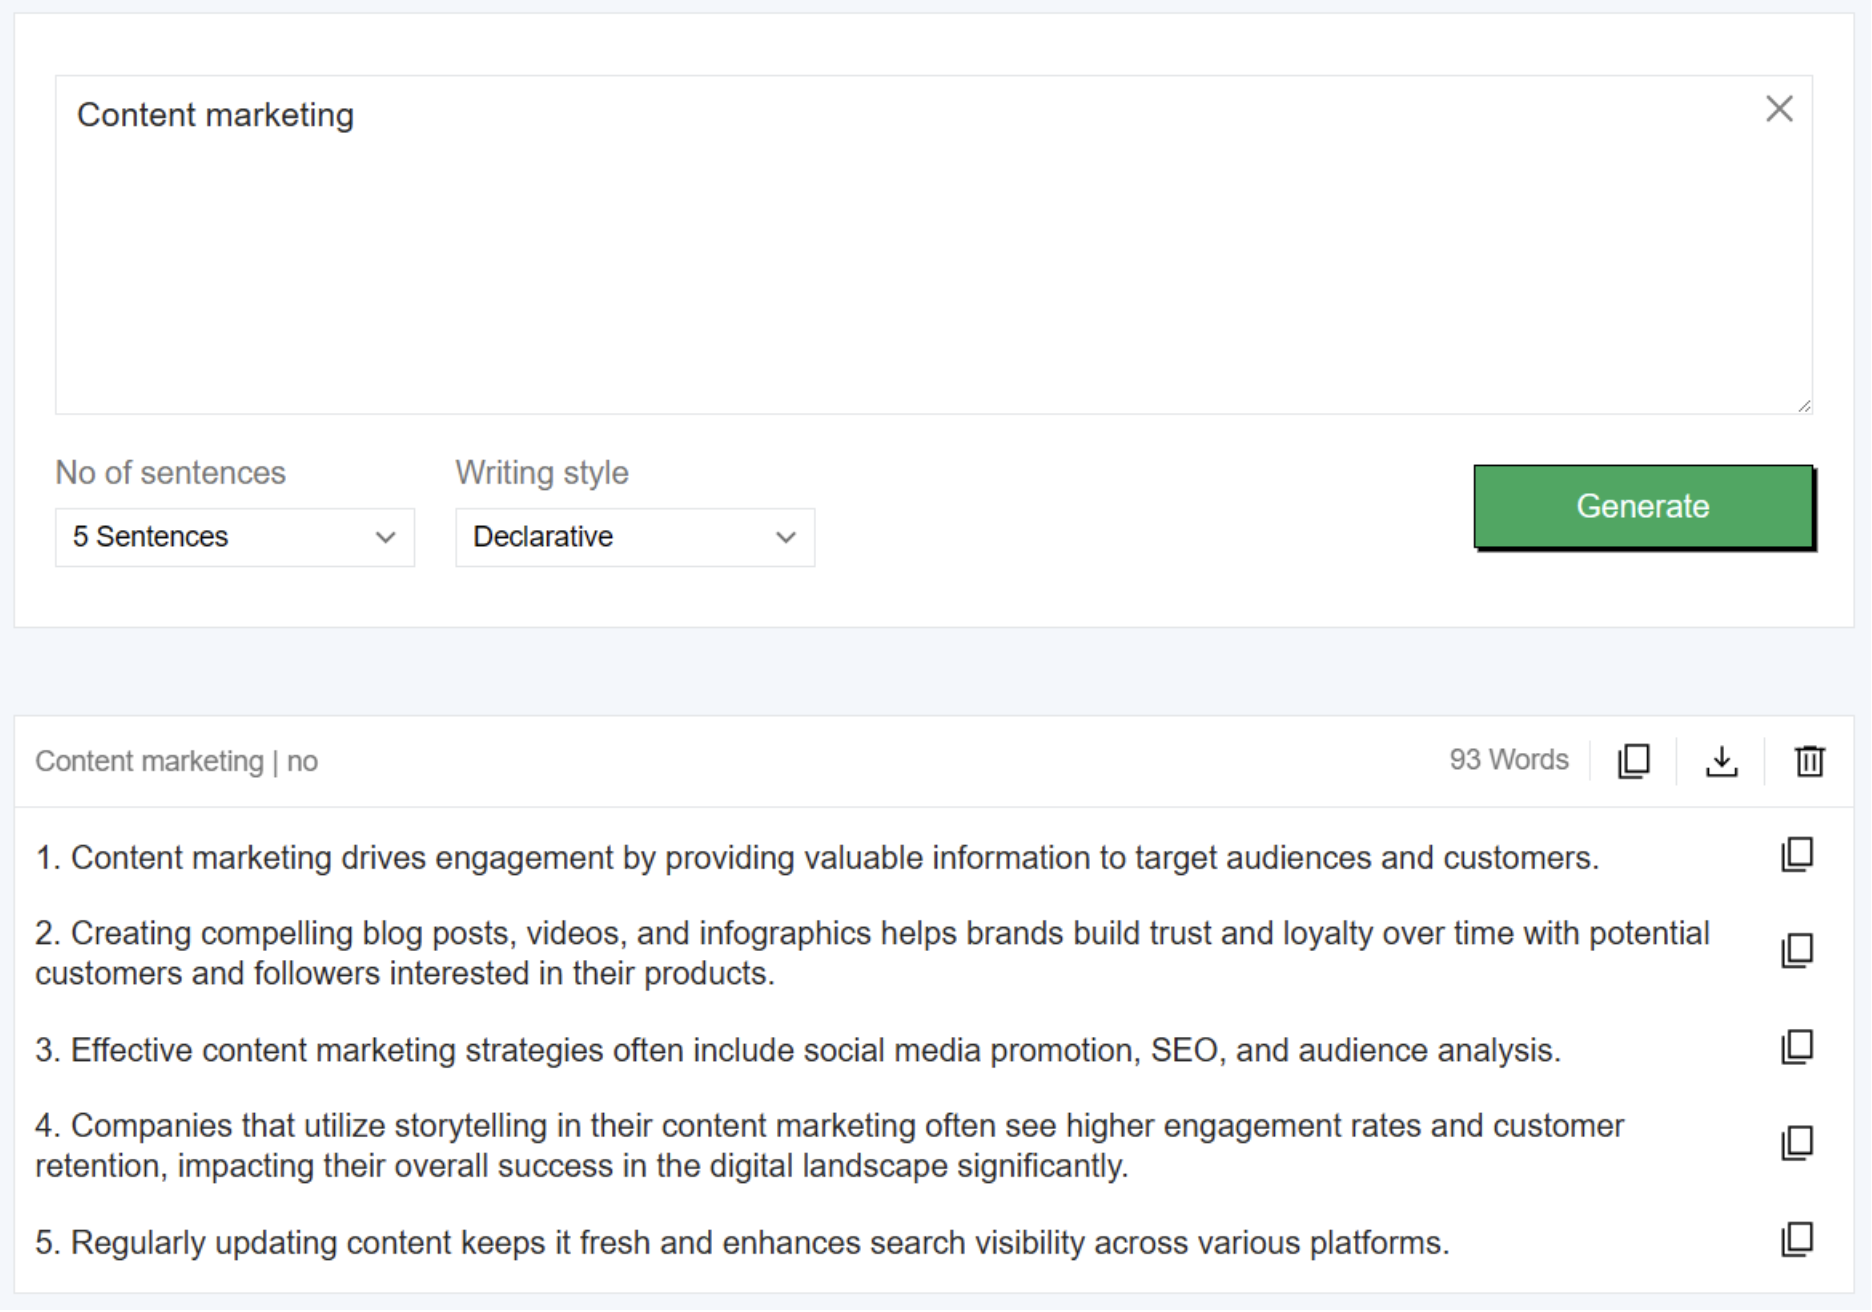Grab the text area resize handle
1872x1312 pixels.
1803,405
